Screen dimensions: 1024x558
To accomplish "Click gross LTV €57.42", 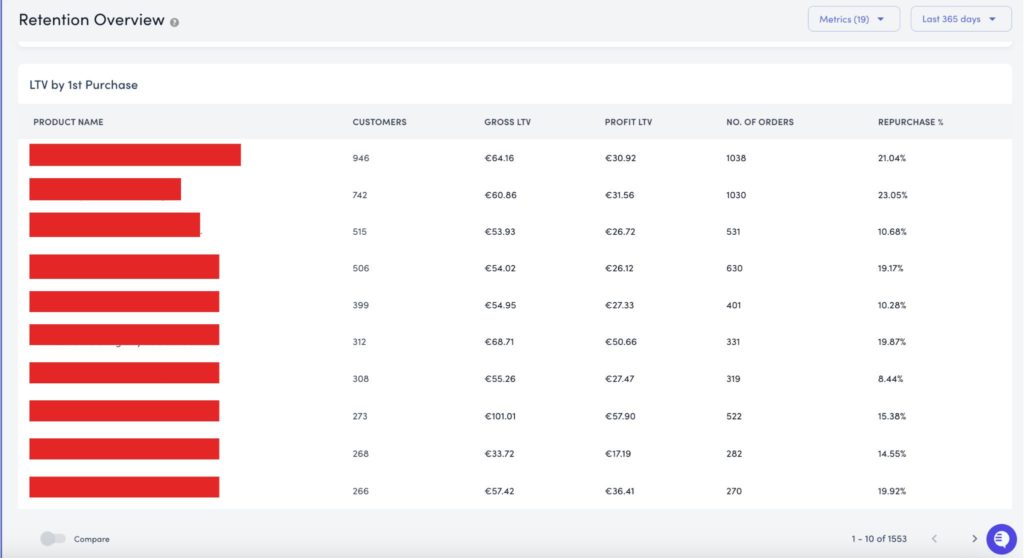I will click(499, 491).
